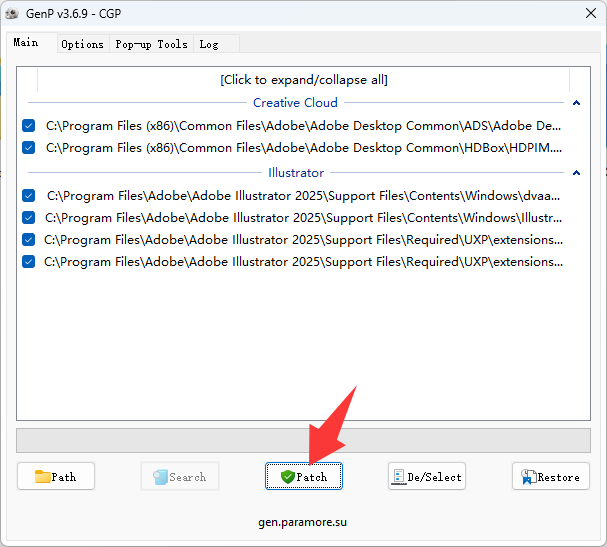Toggle checkbox for Windows\Illustr... file
The width and height of the screenshot is (607, 547).
[x=28, y=218]
